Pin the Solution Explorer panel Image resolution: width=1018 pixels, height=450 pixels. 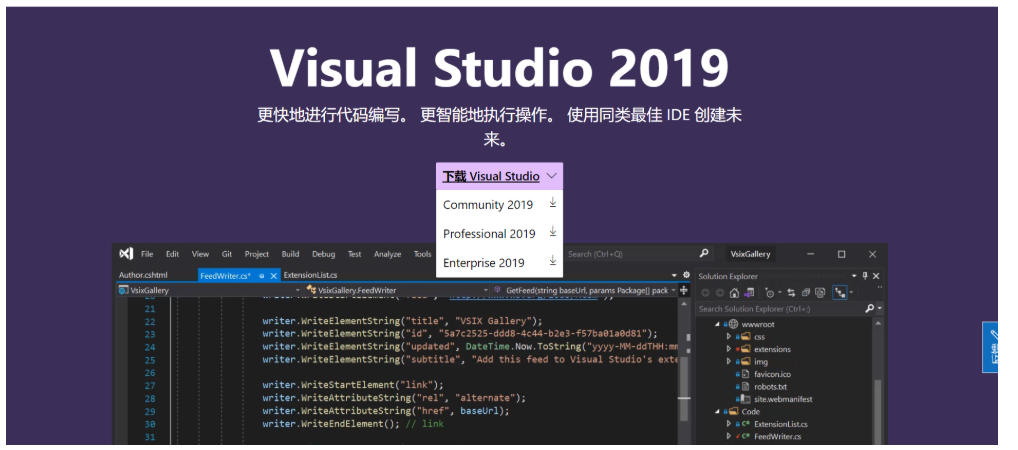pyautogui.click(x=865, y=276)
